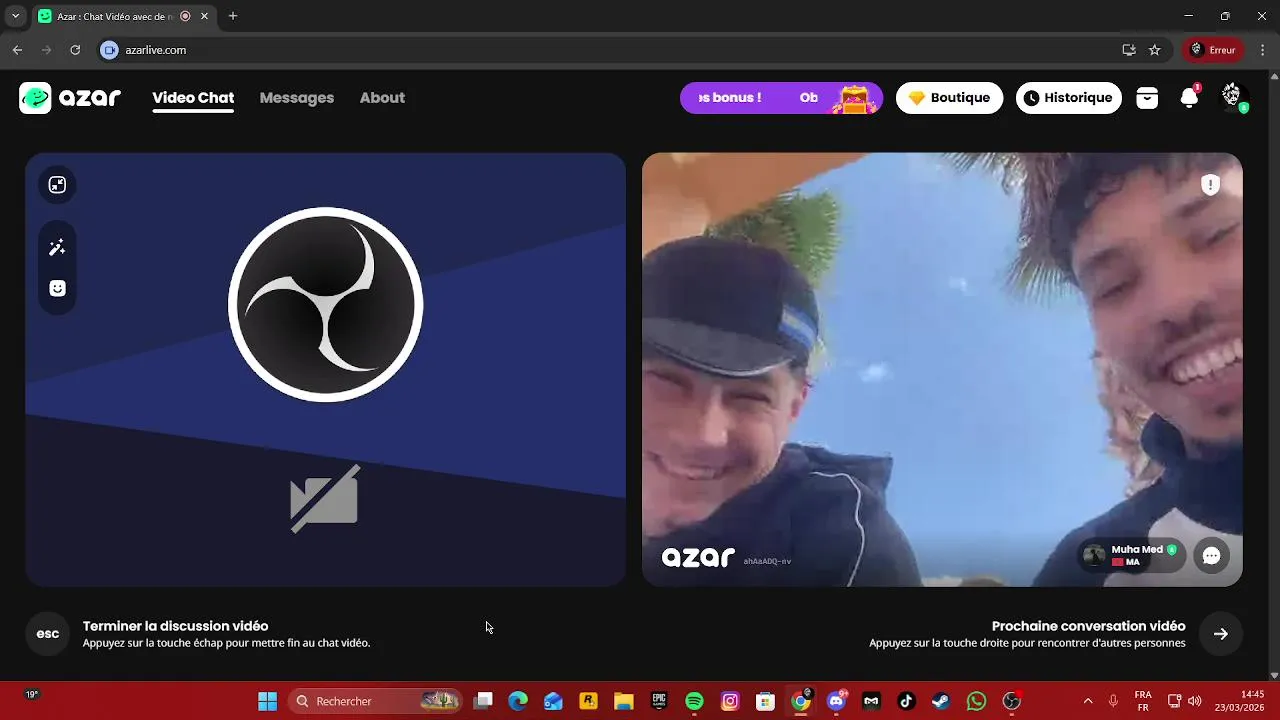
Task: Switch to the Messages tab
Action: click(x=297, y=98)
